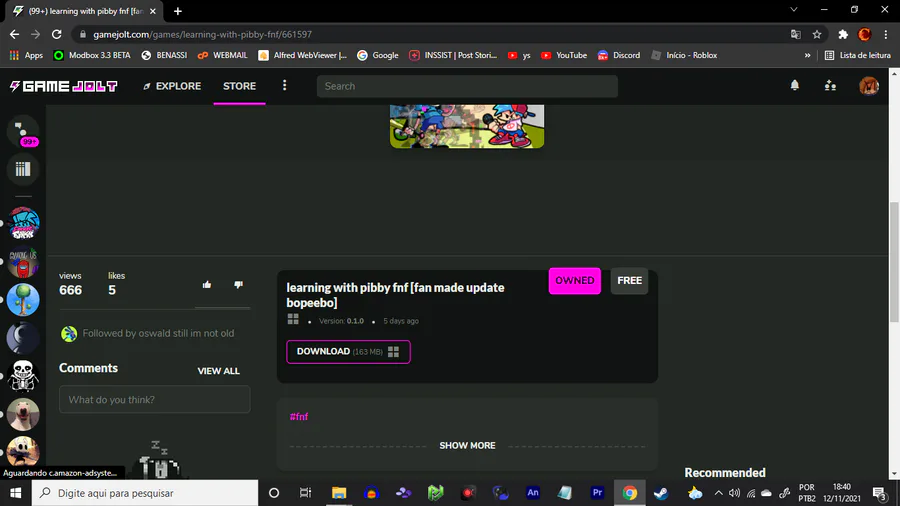
Task: Open the WEBMAIL bookmark
Action: coord(222,55)
